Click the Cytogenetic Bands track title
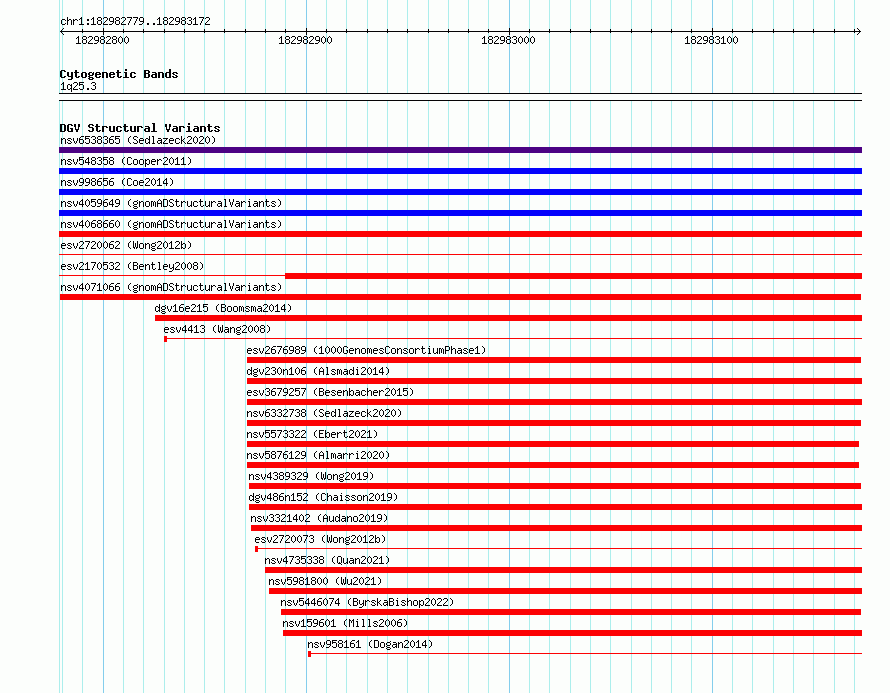 pyautogui.click(x=119, y=74)
